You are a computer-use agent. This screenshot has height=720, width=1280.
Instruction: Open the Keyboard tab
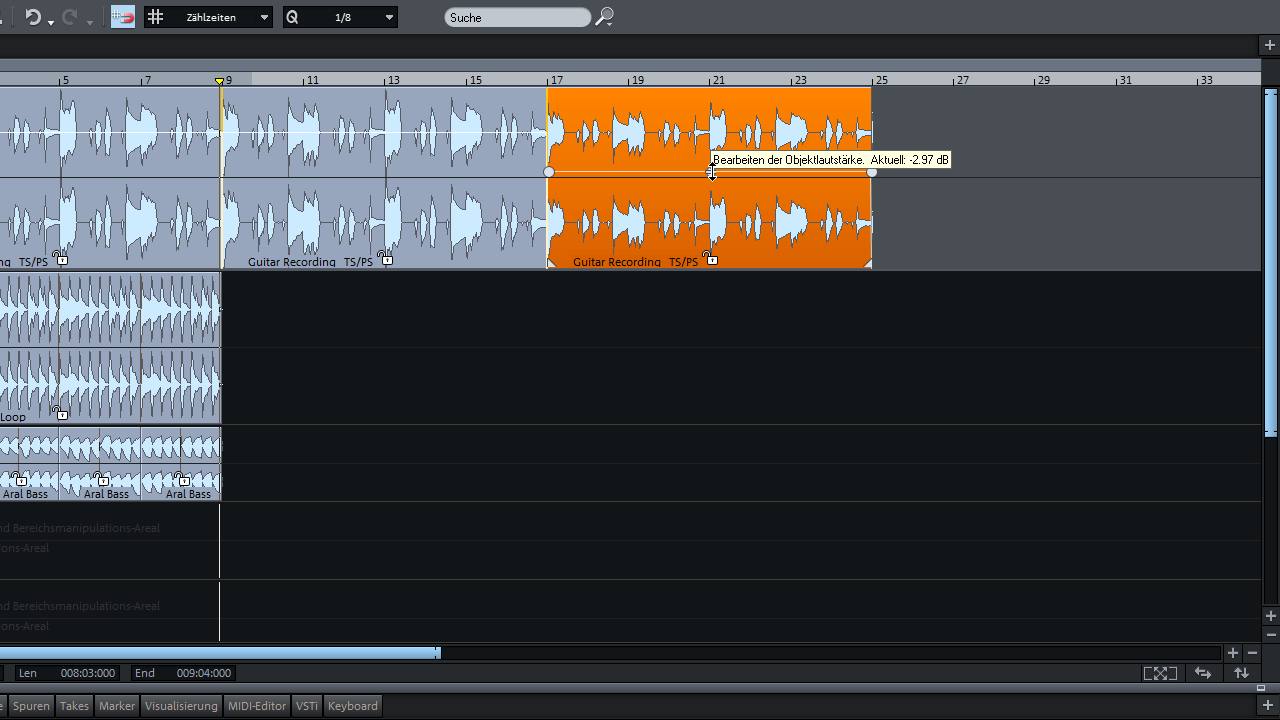(353, 706)
